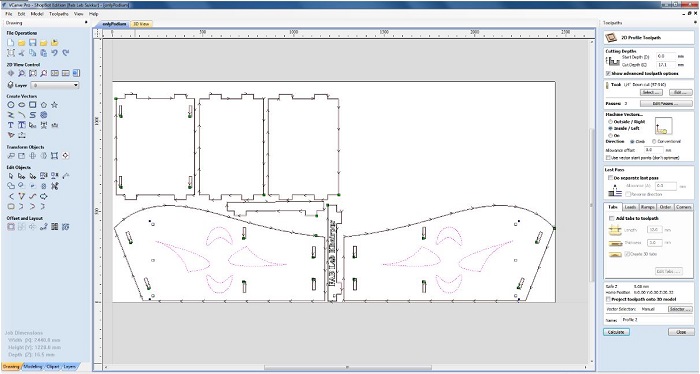Choose Conventional cut direction
Viewport: 700px width, 374px height.
654,141
